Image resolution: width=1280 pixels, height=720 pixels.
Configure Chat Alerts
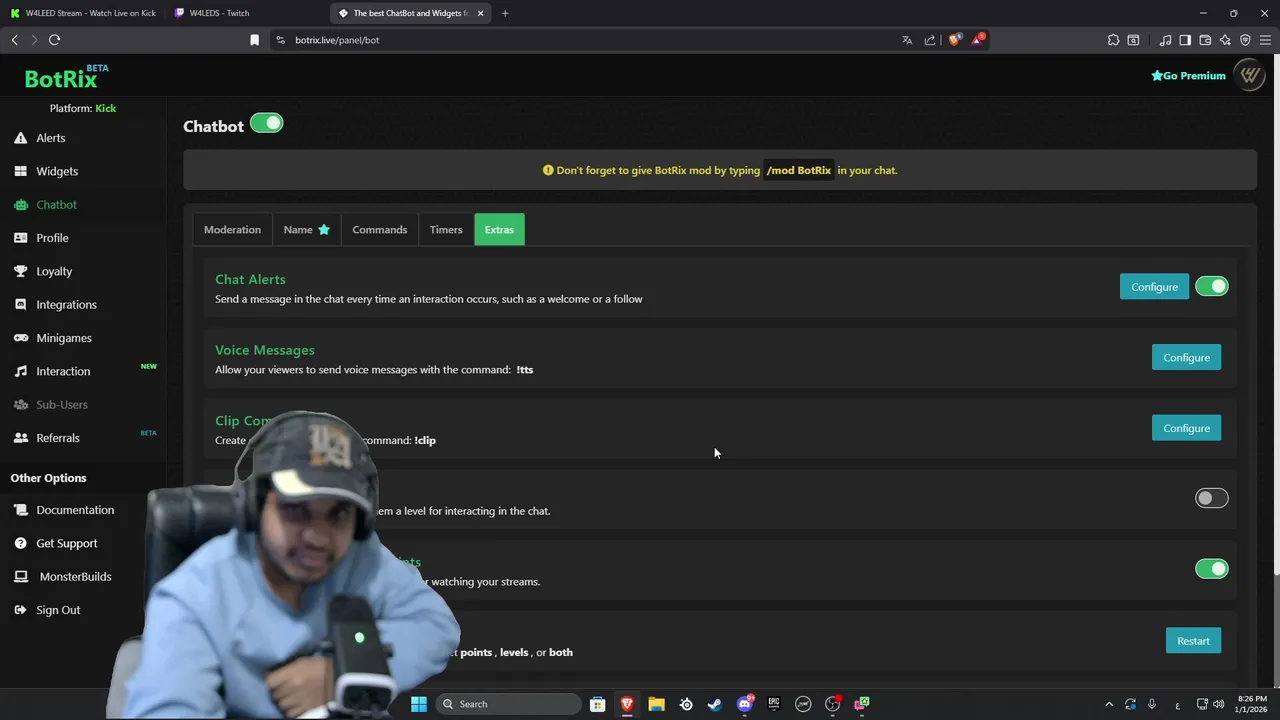click(x=1154, y=287)
